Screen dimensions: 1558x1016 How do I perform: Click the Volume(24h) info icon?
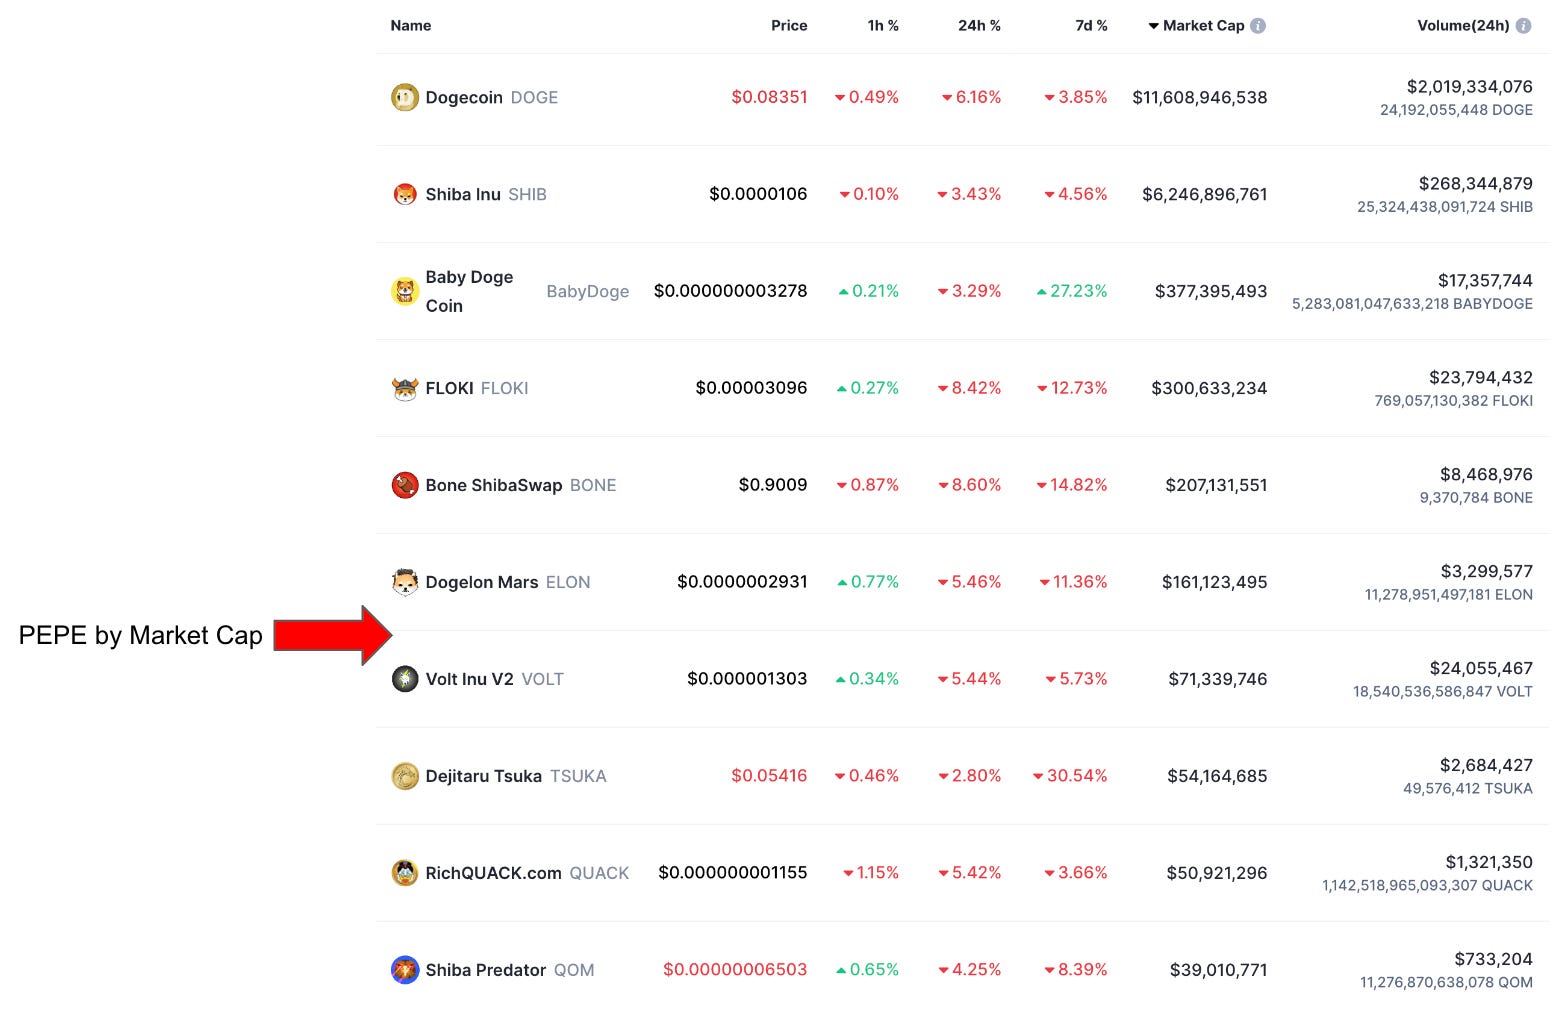coord(1522,25)
